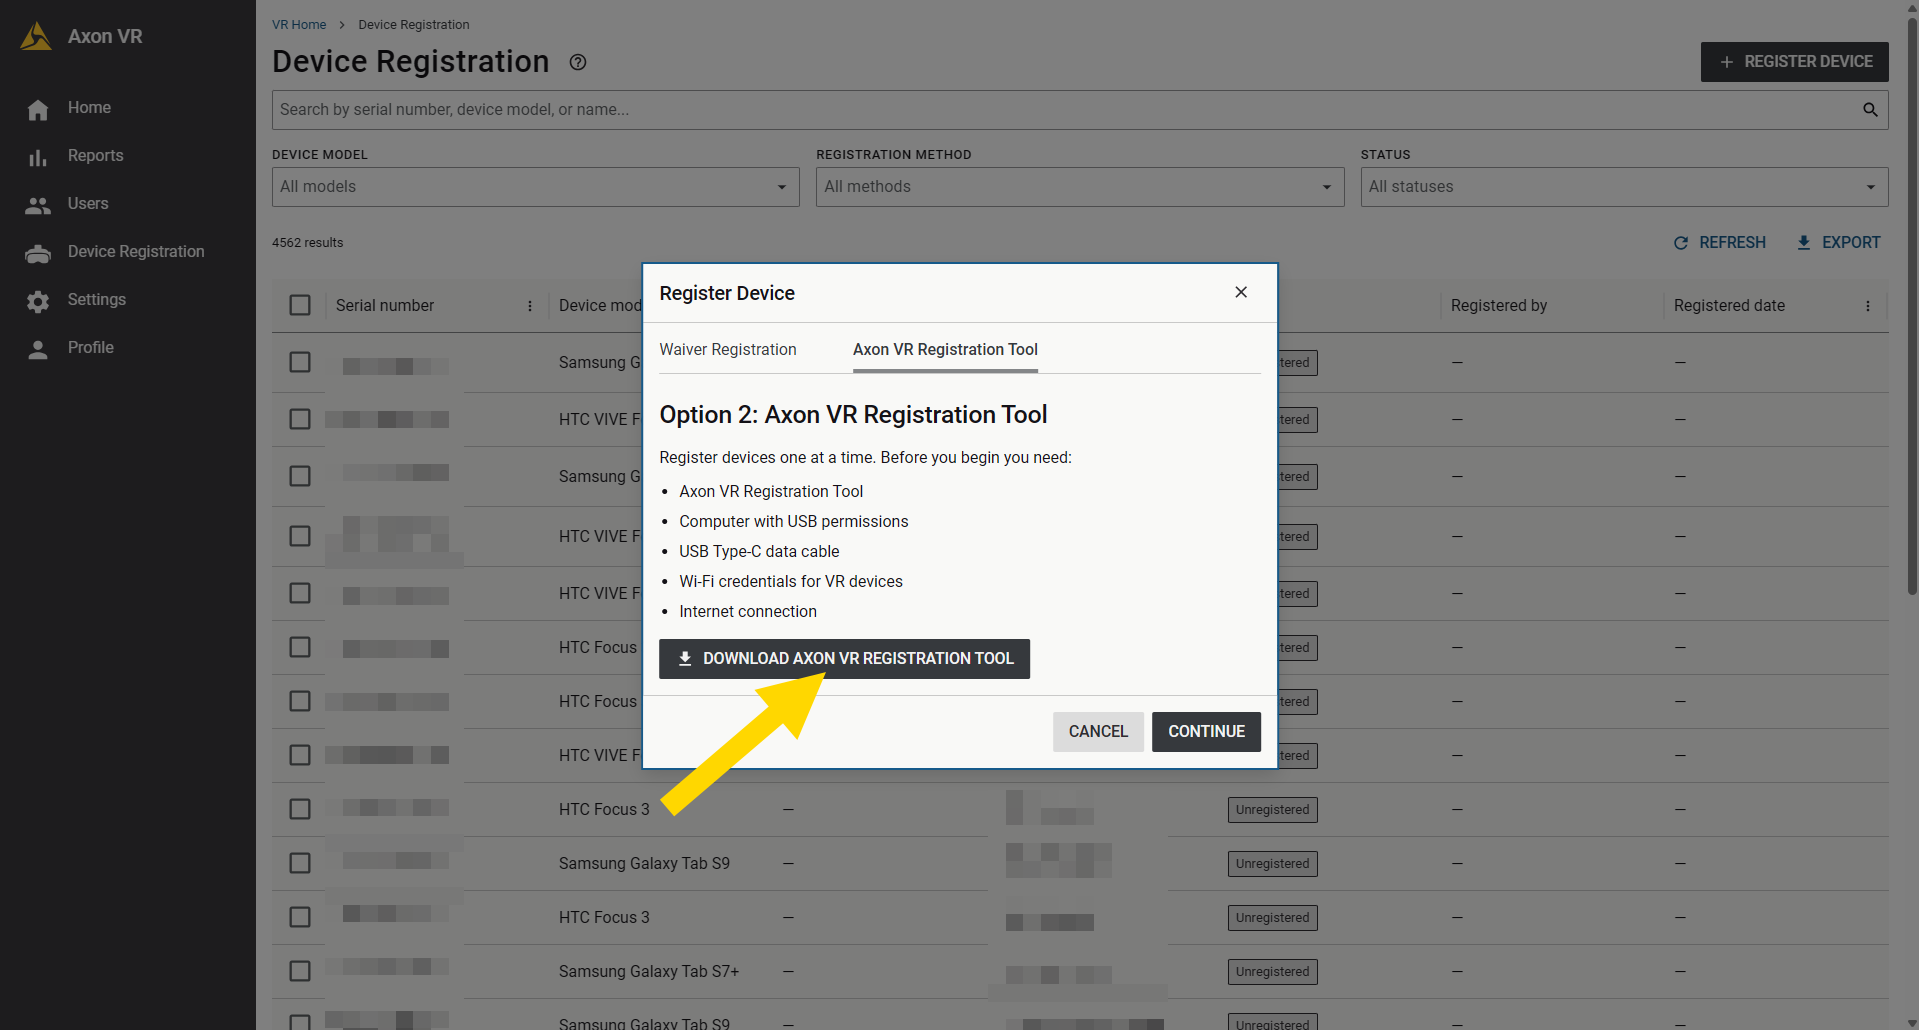1919x1030 pixels.
Task: Open the Device Registration headset icon
Action: click(x=38, y=253)
